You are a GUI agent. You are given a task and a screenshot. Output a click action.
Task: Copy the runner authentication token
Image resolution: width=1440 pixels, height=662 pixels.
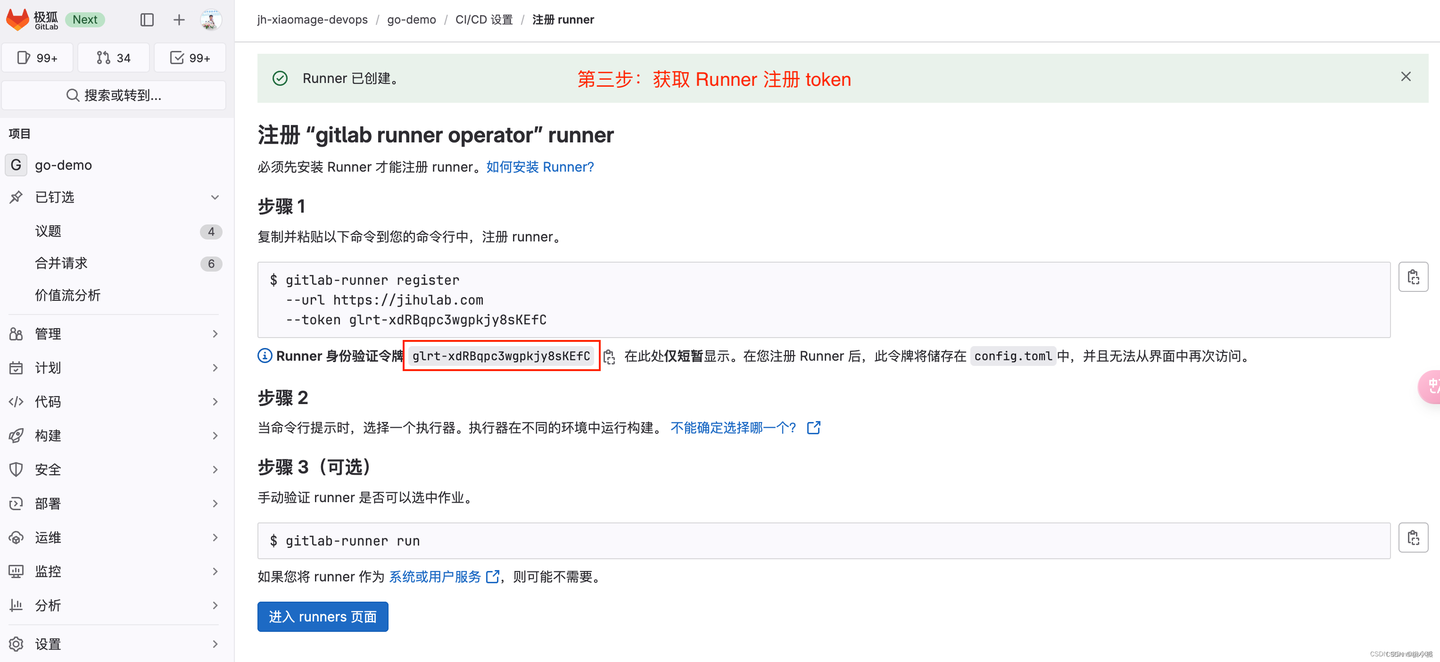tap(609, 357)
